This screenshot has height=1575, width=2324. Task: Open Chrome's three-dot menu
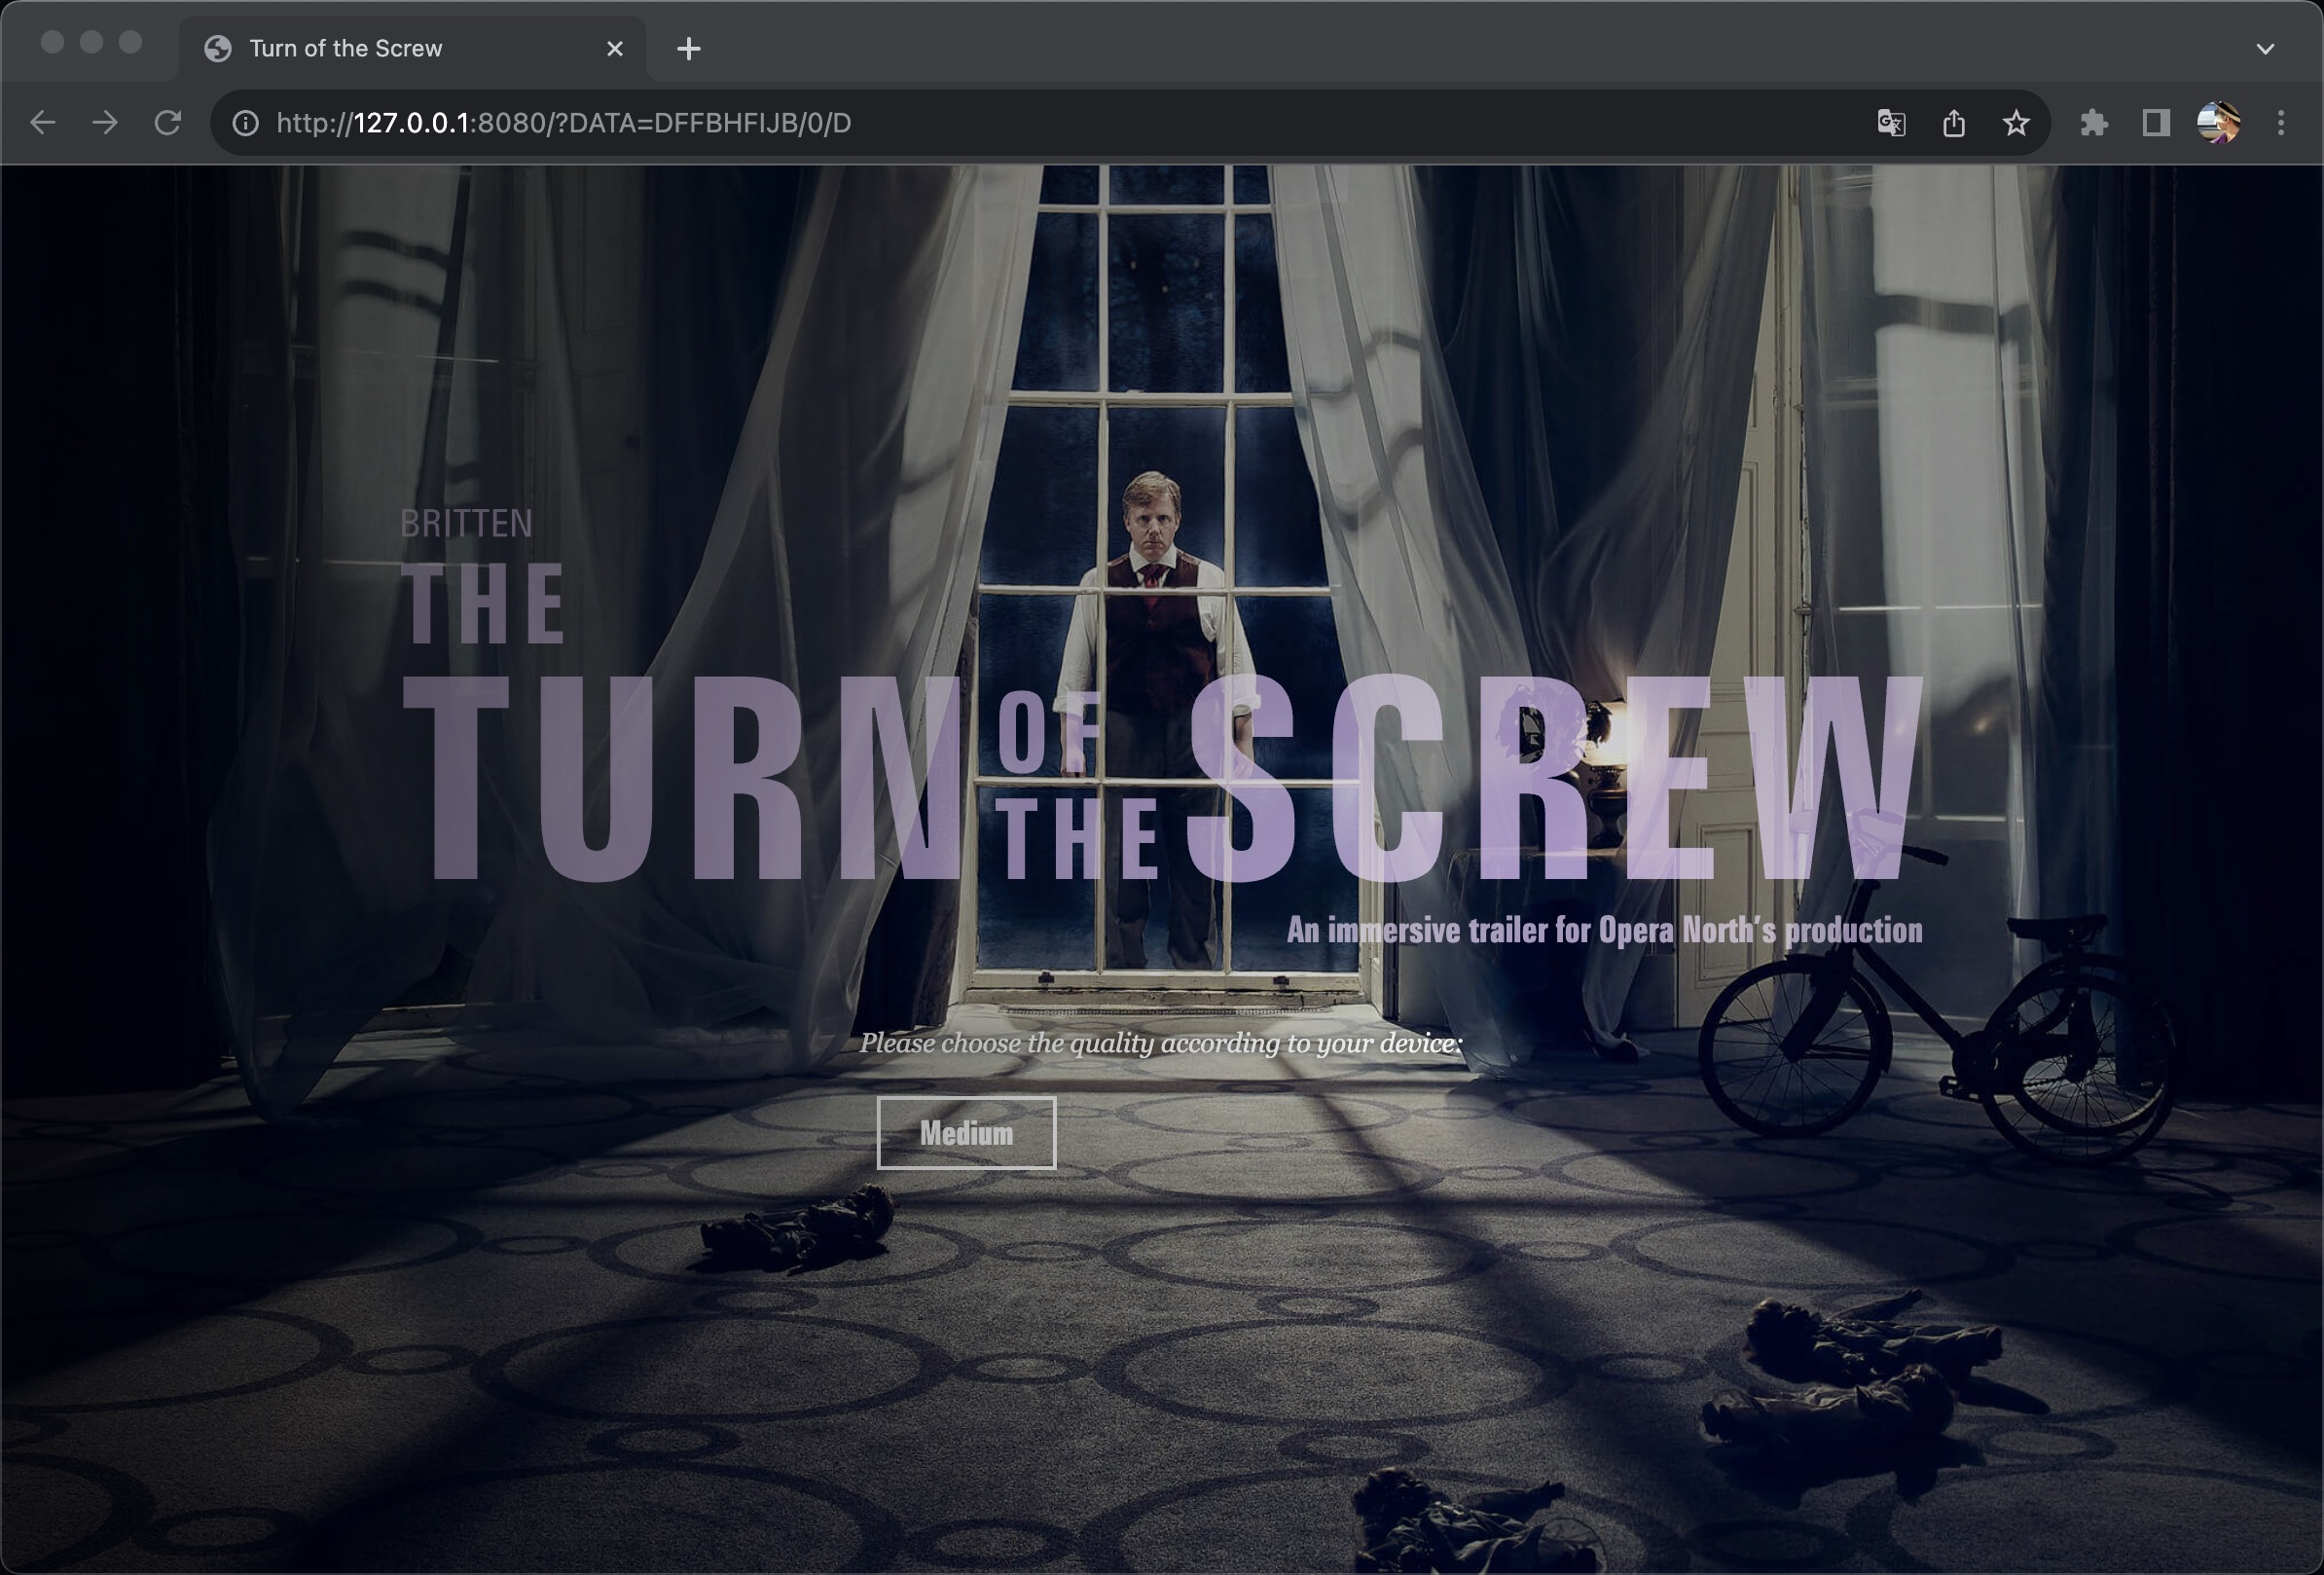click(x=2280, y=123)
